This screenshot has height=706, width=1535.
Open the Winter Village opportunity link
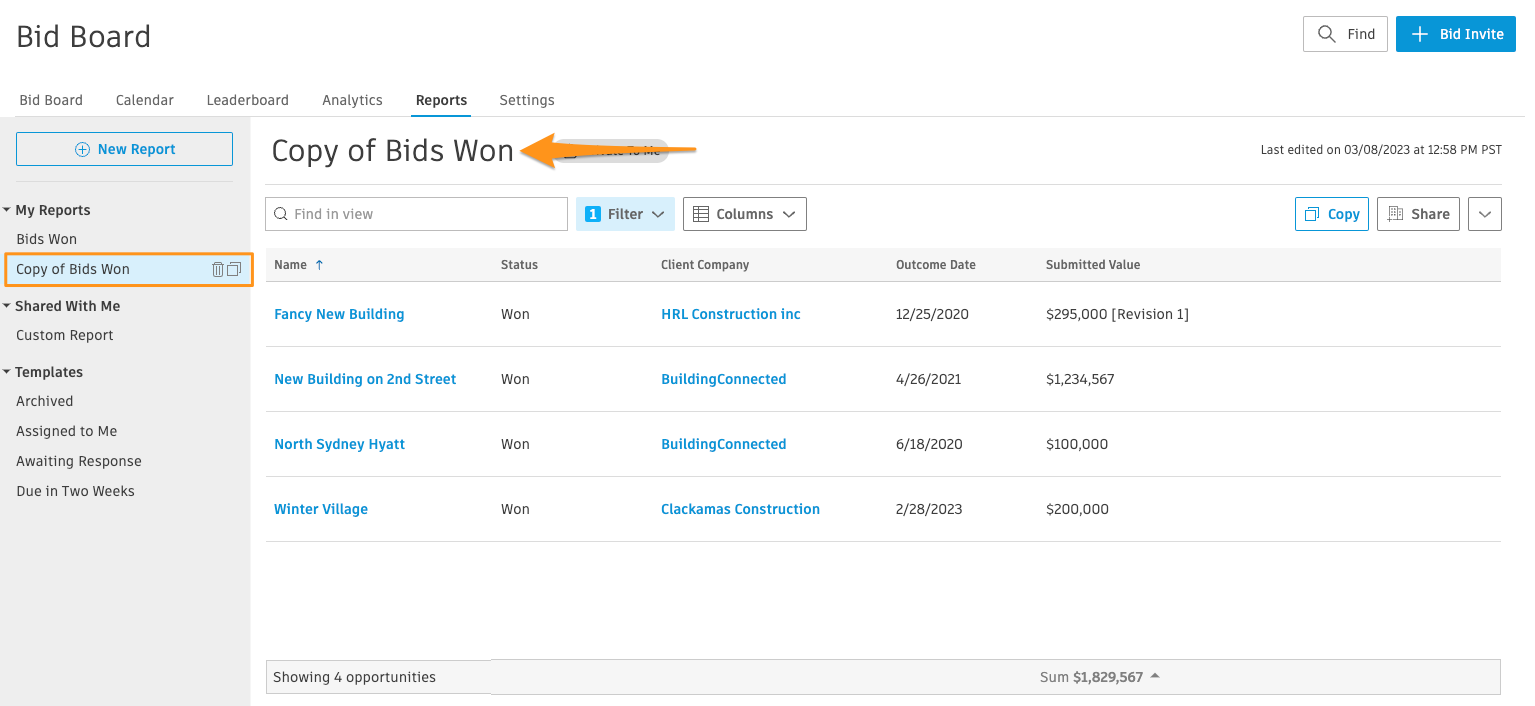[321, 509]
